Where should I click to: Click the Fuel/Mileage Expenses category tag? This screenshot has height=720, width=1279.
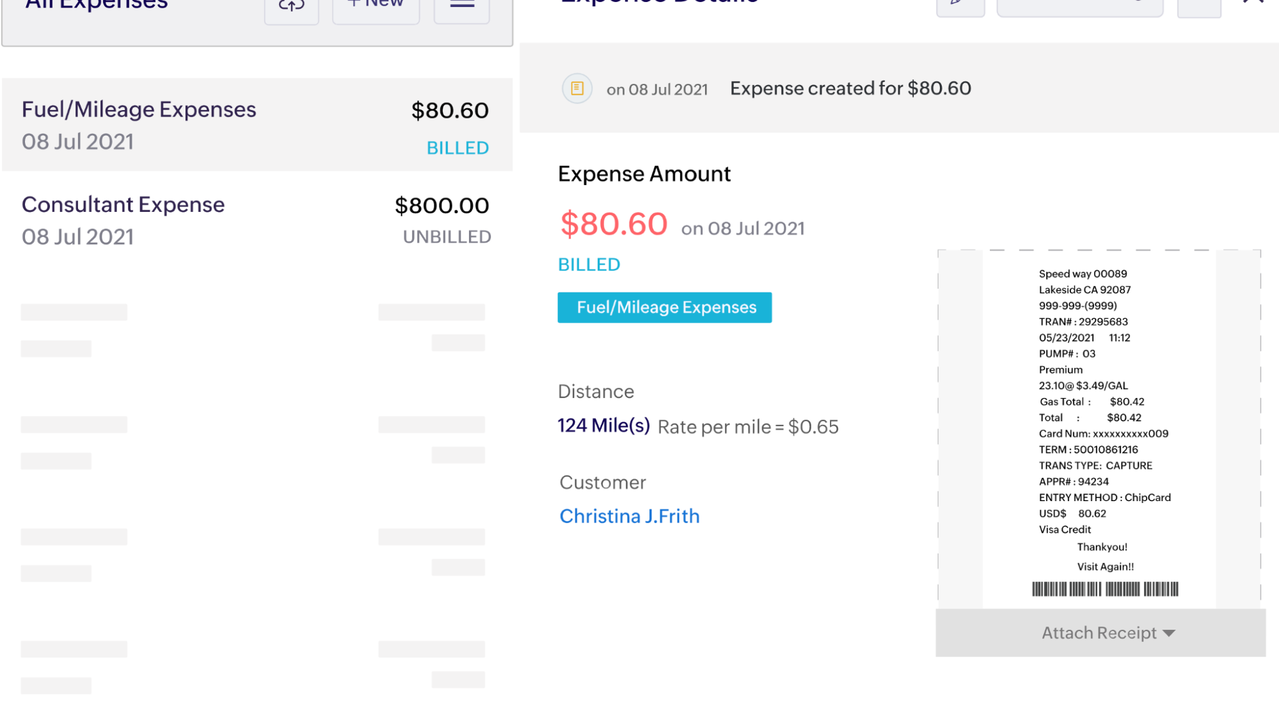coord(665,307)
